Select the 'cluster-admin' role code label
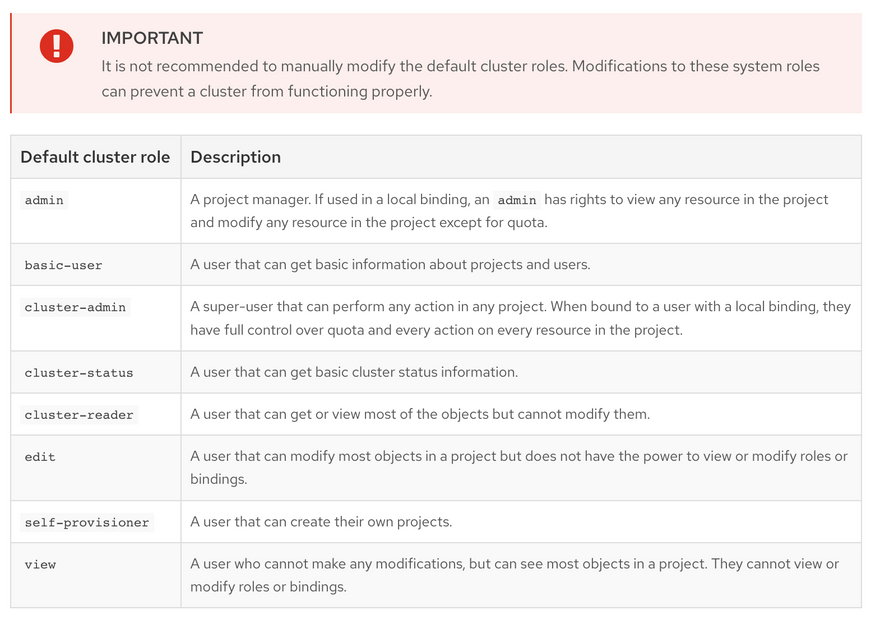This screenshot has height=619, width=880. point(75,307)
